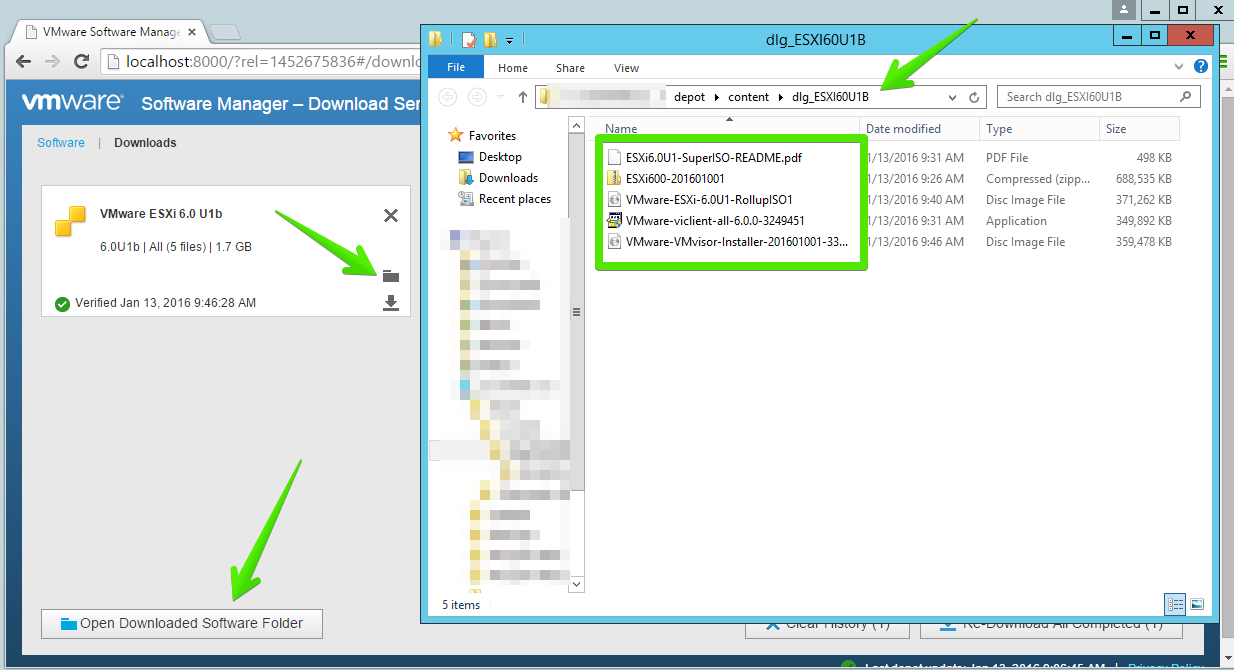This screenshot has height=670, width=1234.
Task: Switch to Large icons view in Explorer status bar
Action: pyautogui.click(x=1196, y=605)
